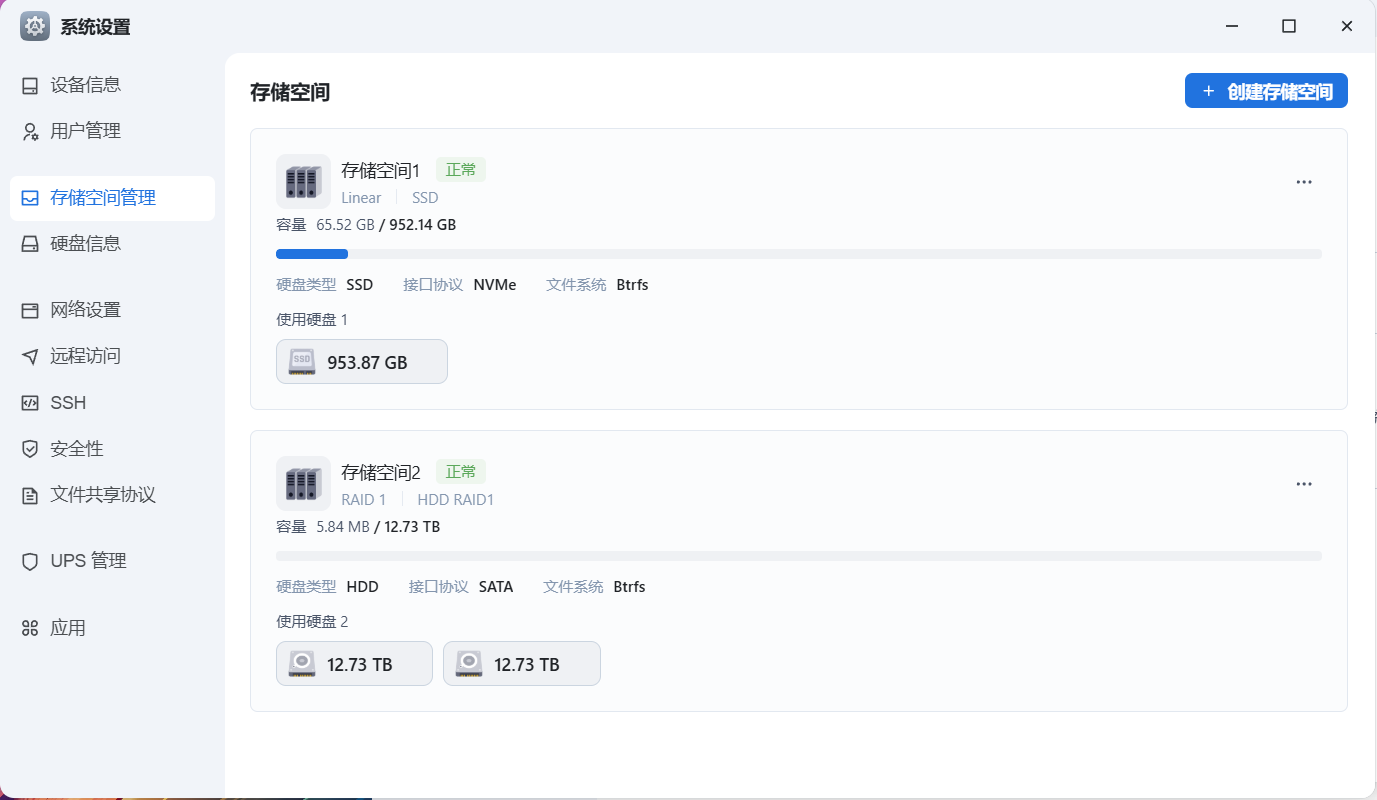Screen dimensions: 1377x800
Task: Select the 953.87 GB SSD disk chip
Action: coord(362,362)
